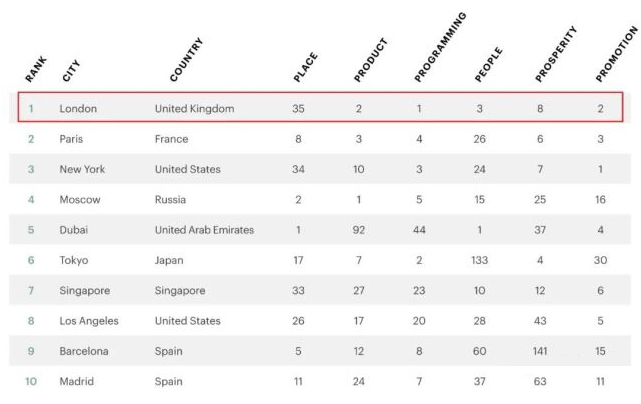Click Barcelona's Prosperity value 141

click(540, 351)
